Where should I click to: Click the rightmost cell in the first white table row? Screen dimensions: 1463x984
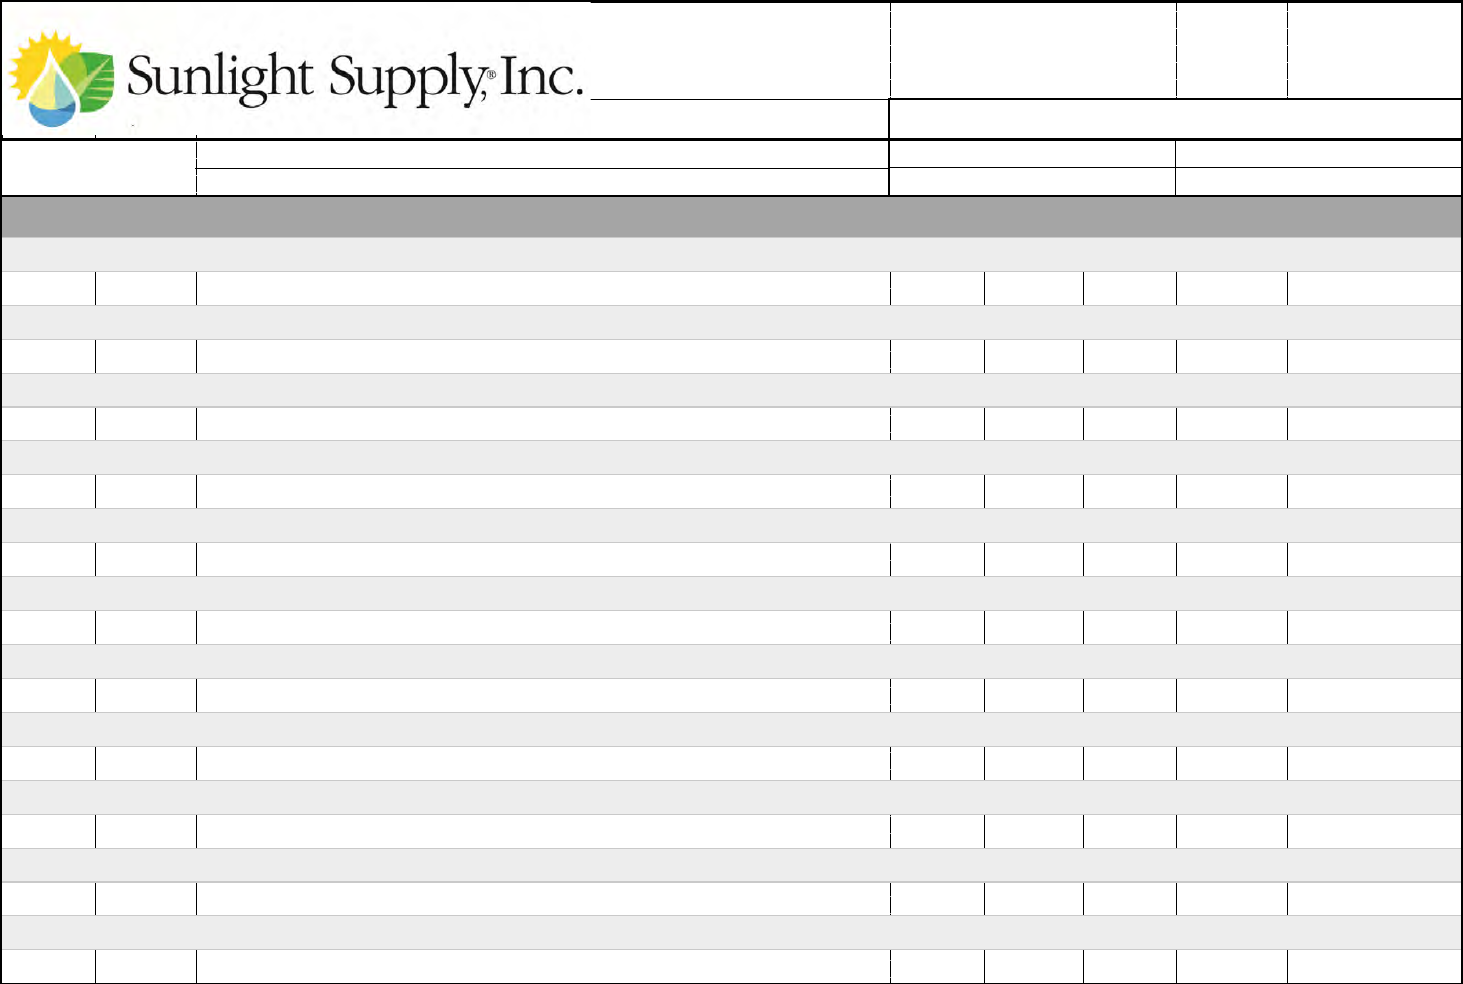point(1374,288)
